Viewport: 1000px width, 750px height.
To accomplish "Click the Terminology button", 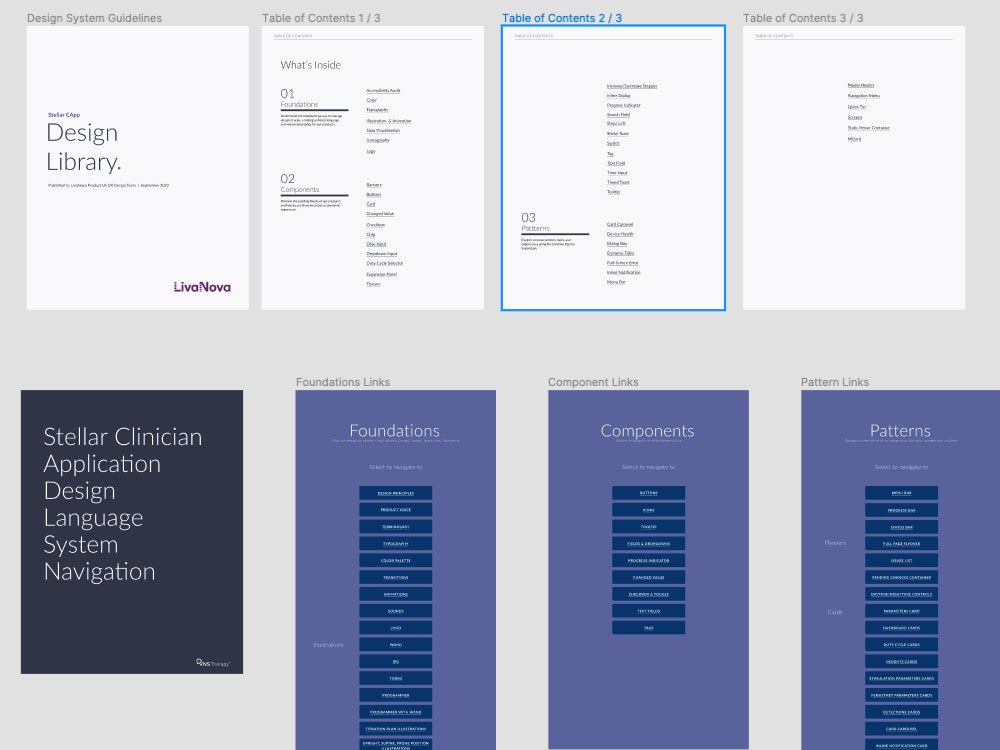I will coord(395,527).
